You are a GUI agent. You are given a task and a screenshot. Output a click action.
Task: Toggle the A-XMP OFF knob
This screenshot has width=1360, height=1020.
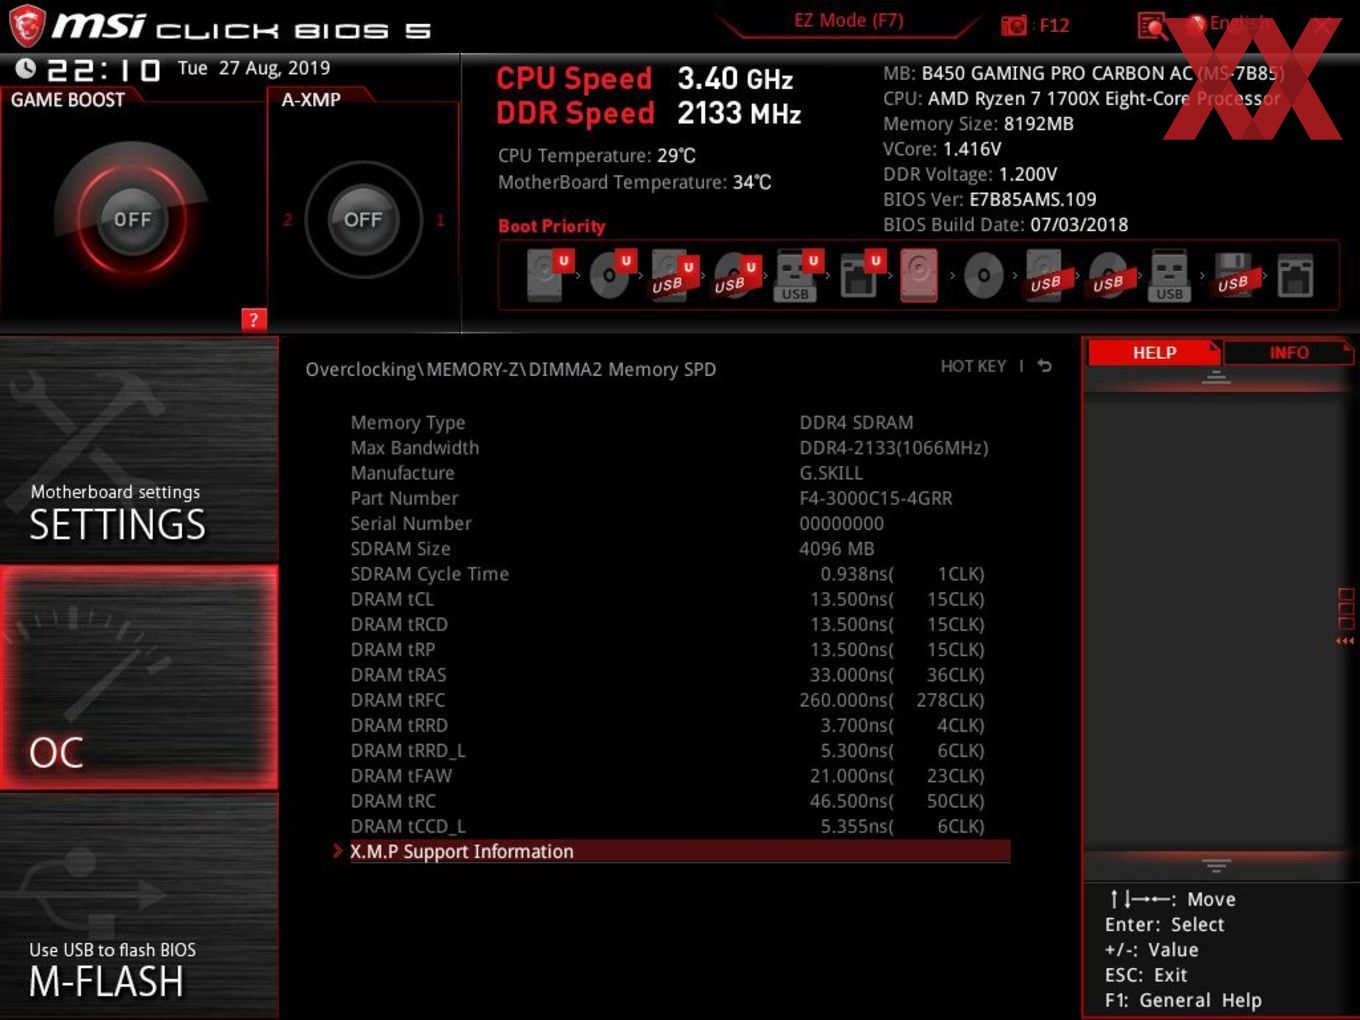[x=363, y=219]
